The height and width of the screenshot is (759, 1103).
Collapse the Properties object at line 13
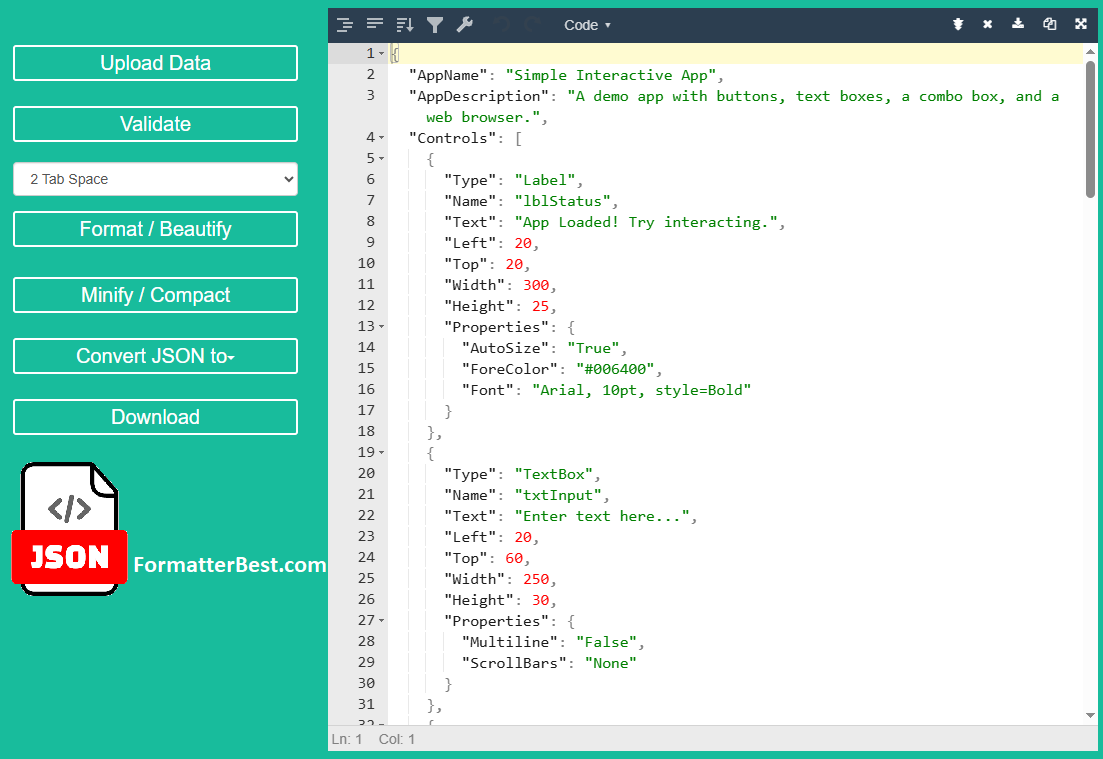pos(381,327)
